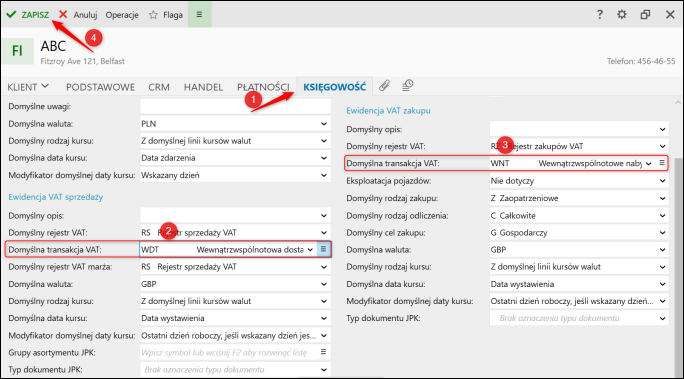The image size is (684, 379).
Task: Open settings gear icon
Action: click(x=622, y=14)
